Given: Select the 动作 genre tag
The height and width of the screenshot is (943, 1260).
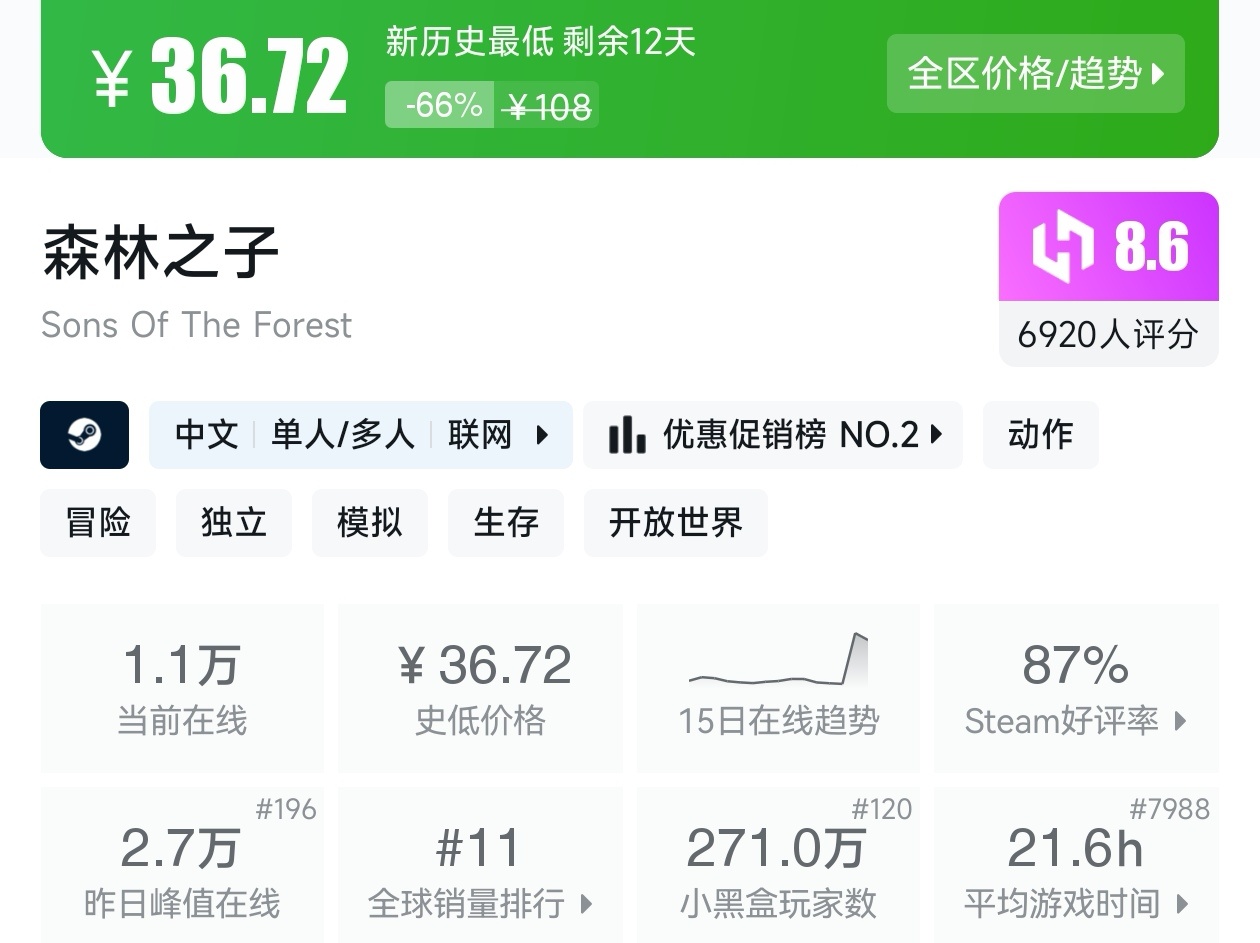Looking at the screenshot, I should (1040, 435).
